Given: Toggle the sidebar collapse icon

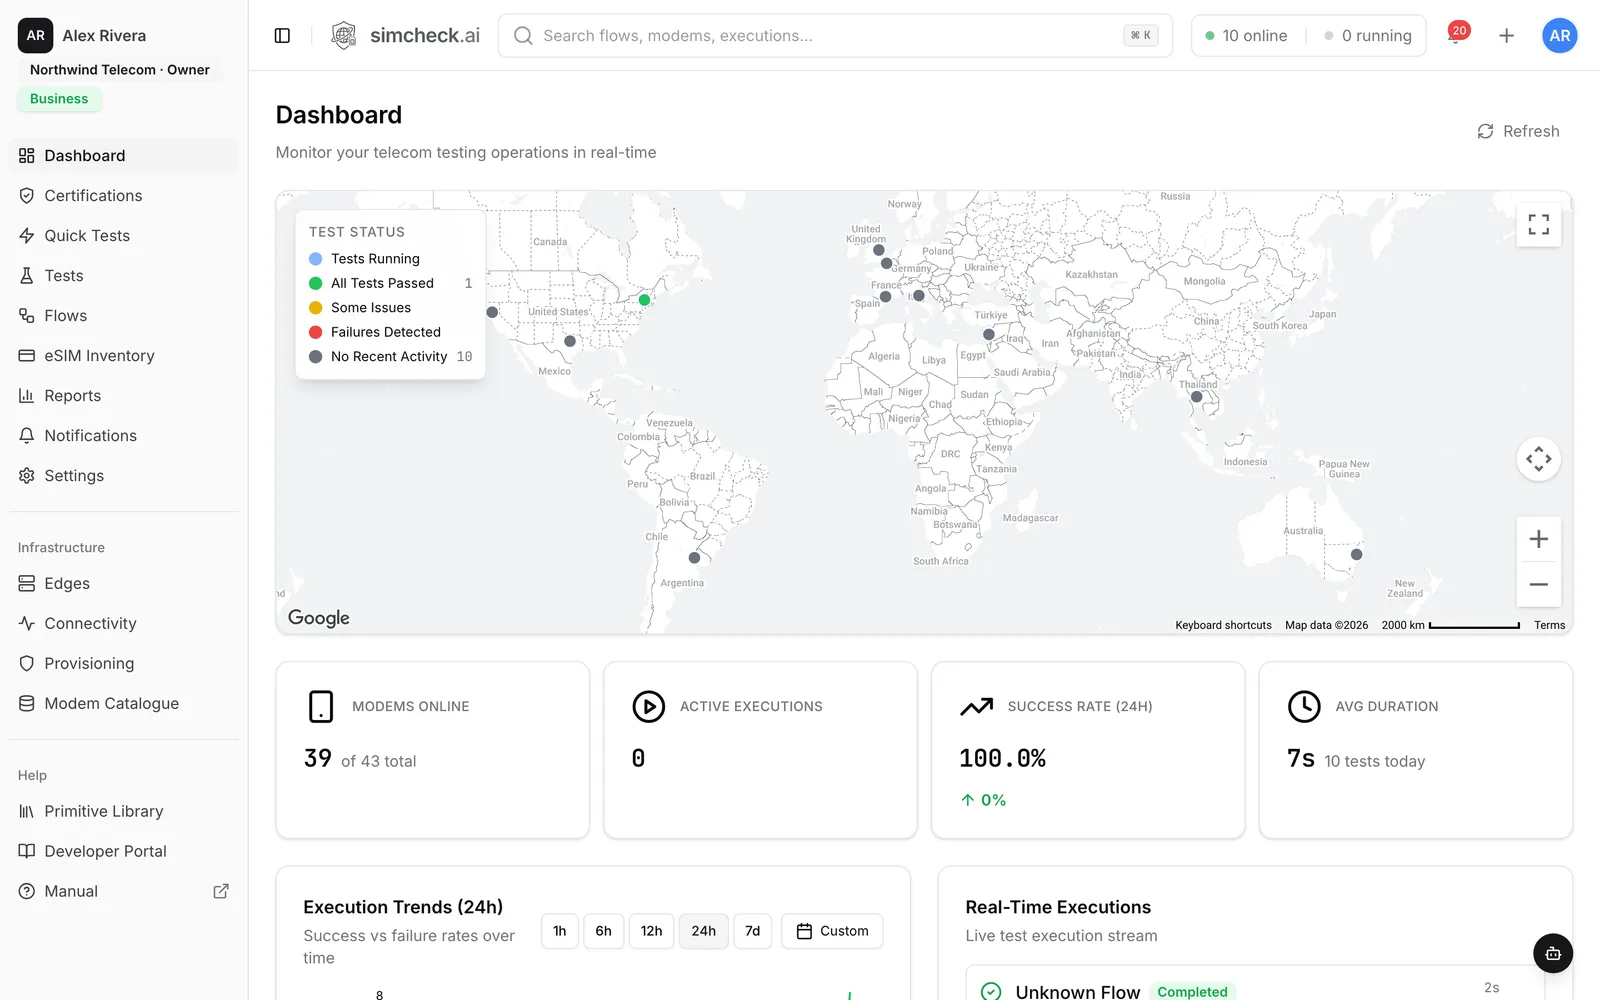Looking at the screenshot, I should click(x=282, y=36).
